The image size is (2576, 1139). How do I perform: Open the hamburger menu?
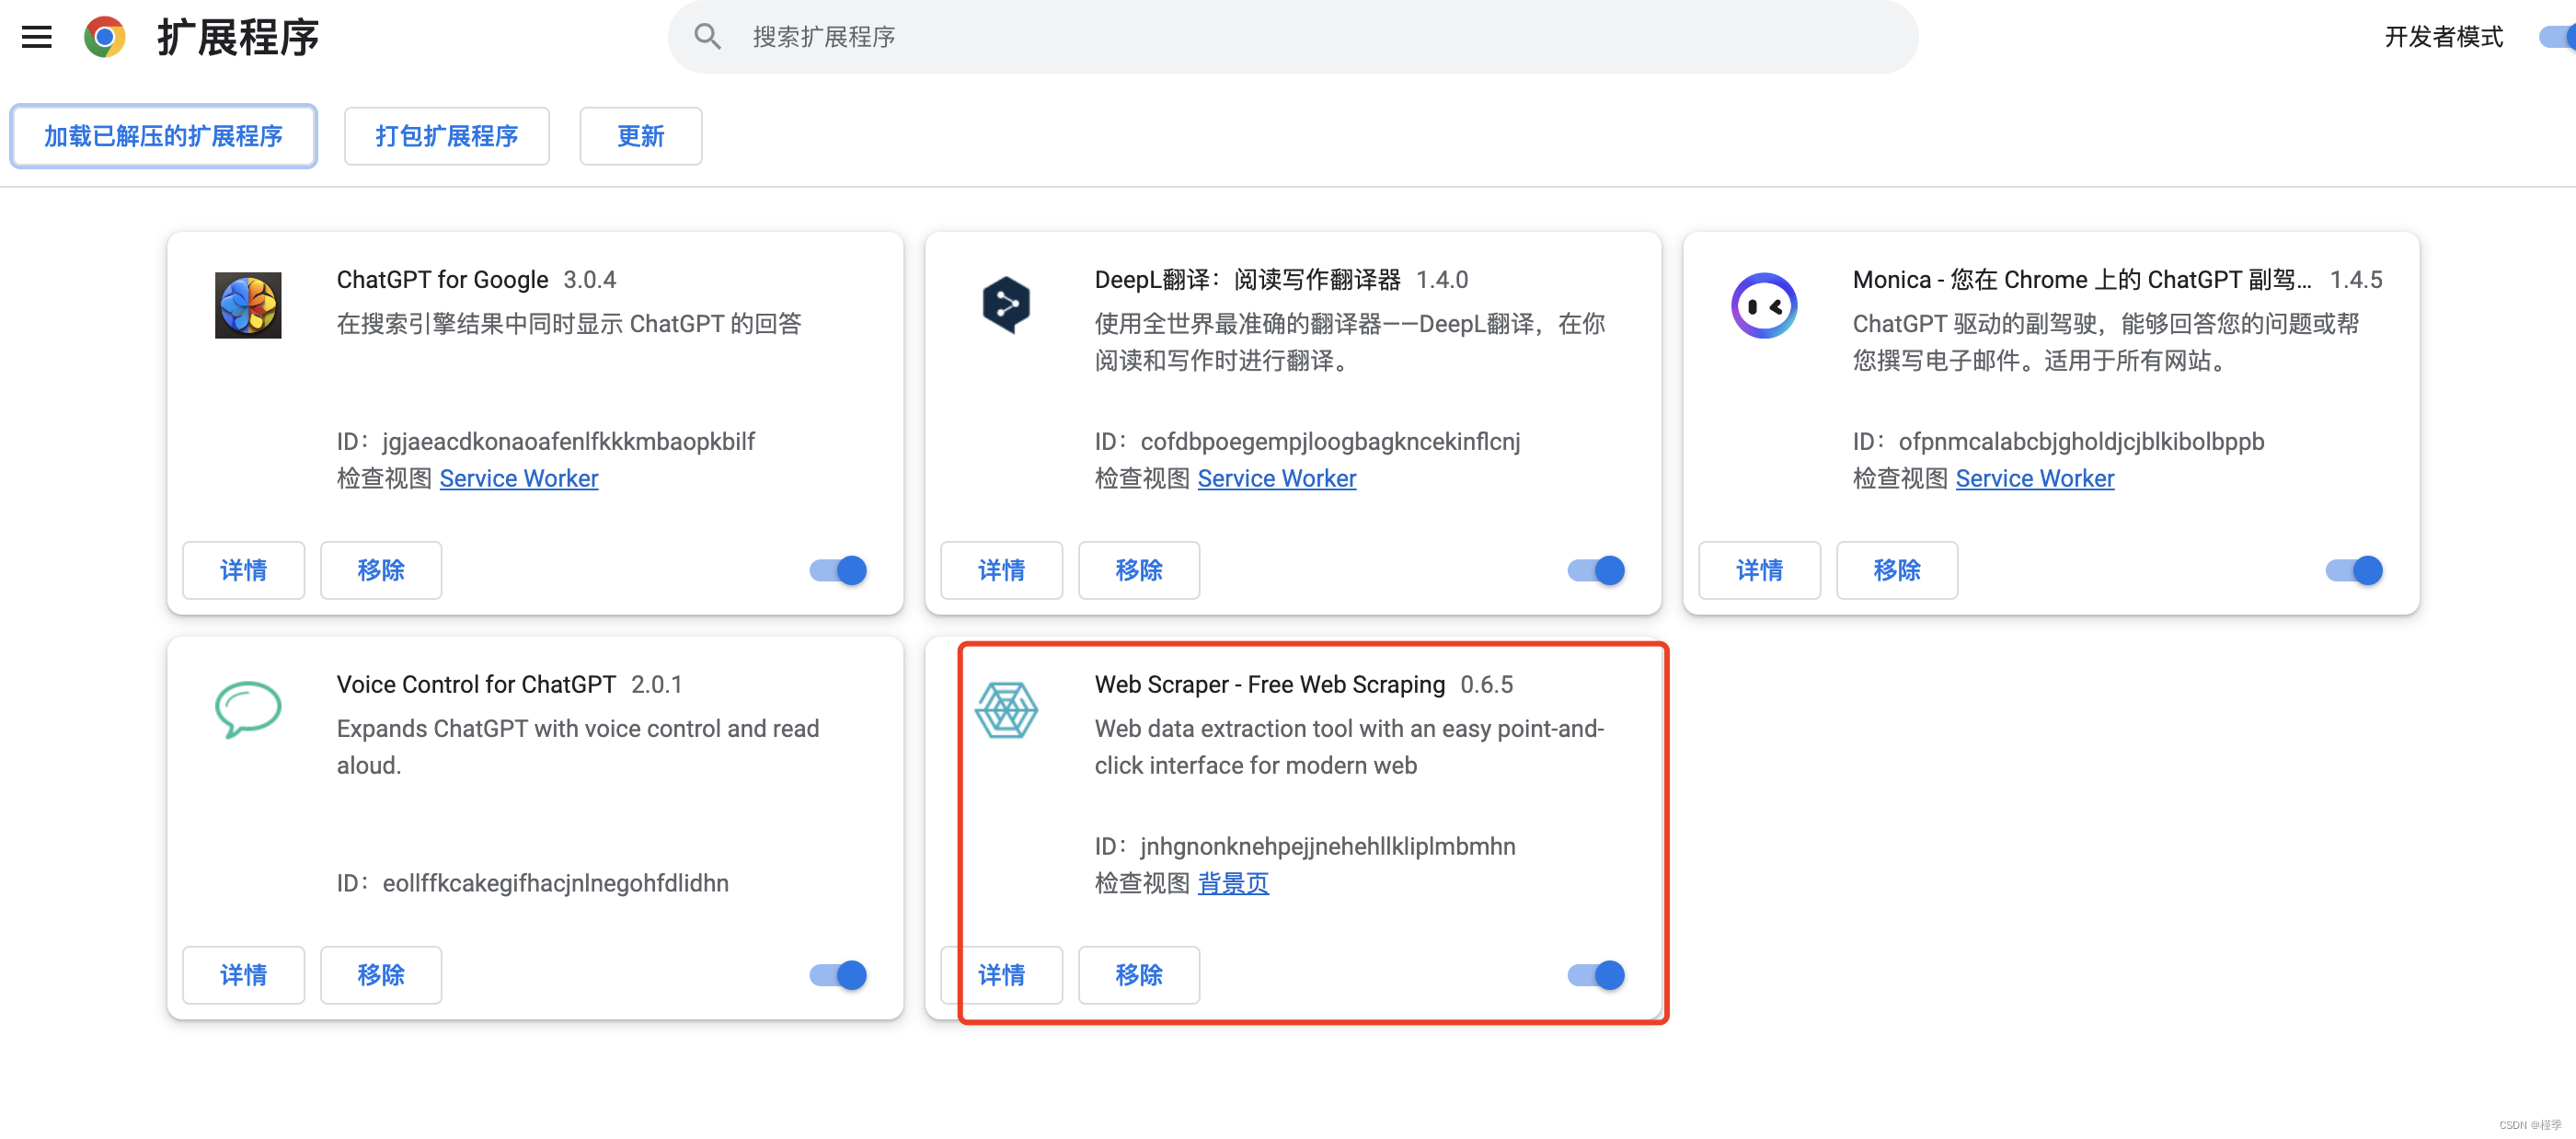pyautogui.click(x=36, y=37)
